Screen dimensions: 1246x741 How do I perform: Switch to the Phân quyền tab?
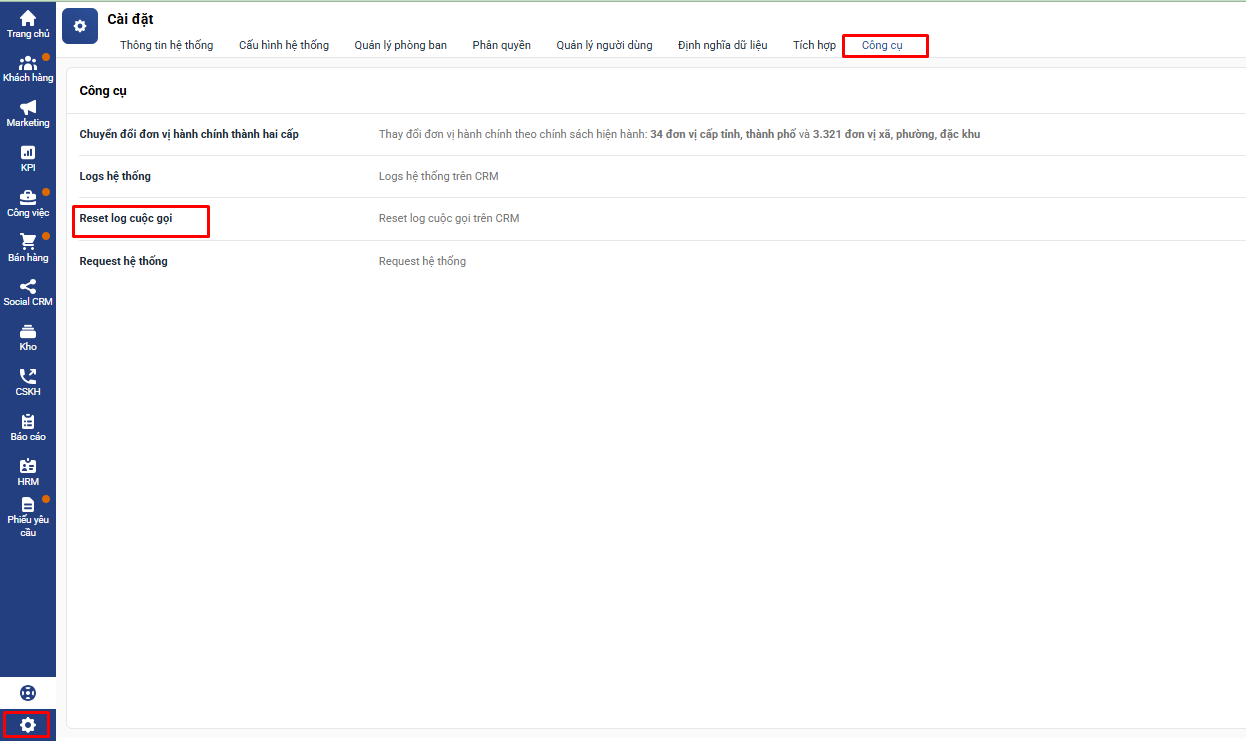(501, 45)
